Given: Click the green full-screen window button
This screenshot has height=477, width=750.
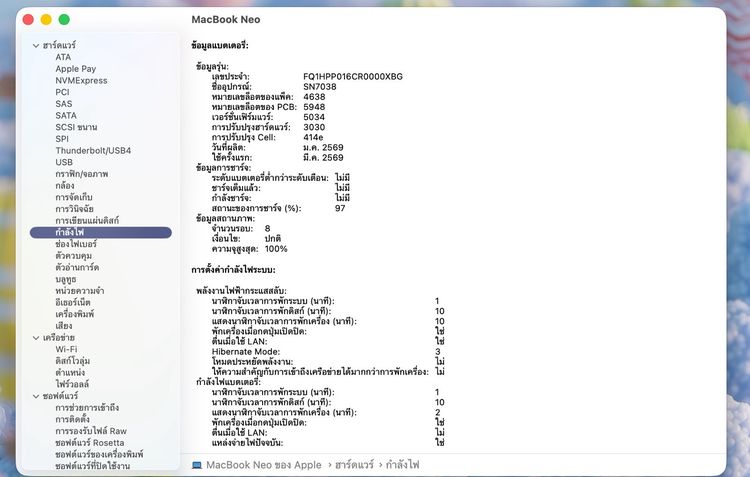Looking at the screenshot, I should pyautogui.click(x=64, y=20).
